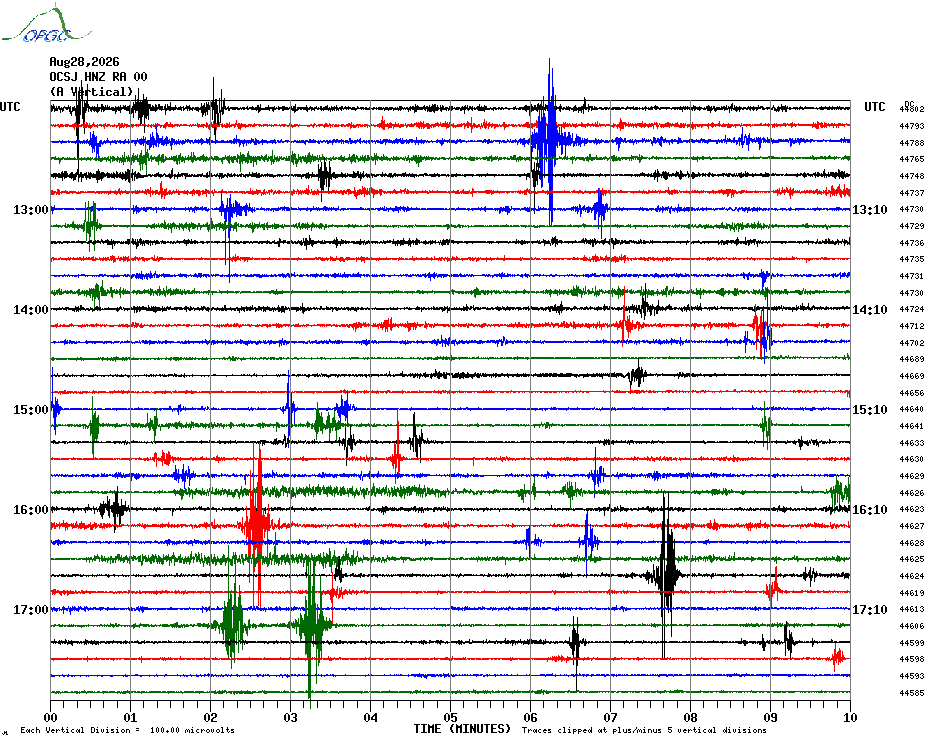Click DC value 44724
Image resolution: width=930 pixels, height=744 pixels.
[x=912, y=310]
